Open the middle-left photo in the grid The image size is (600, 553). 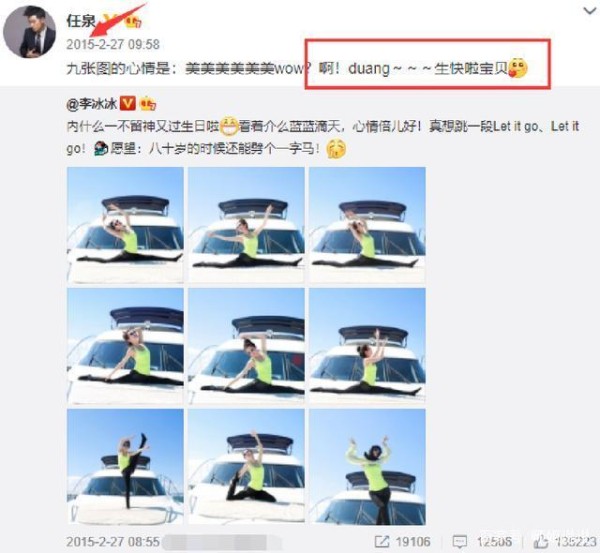[x=125, y=346]
